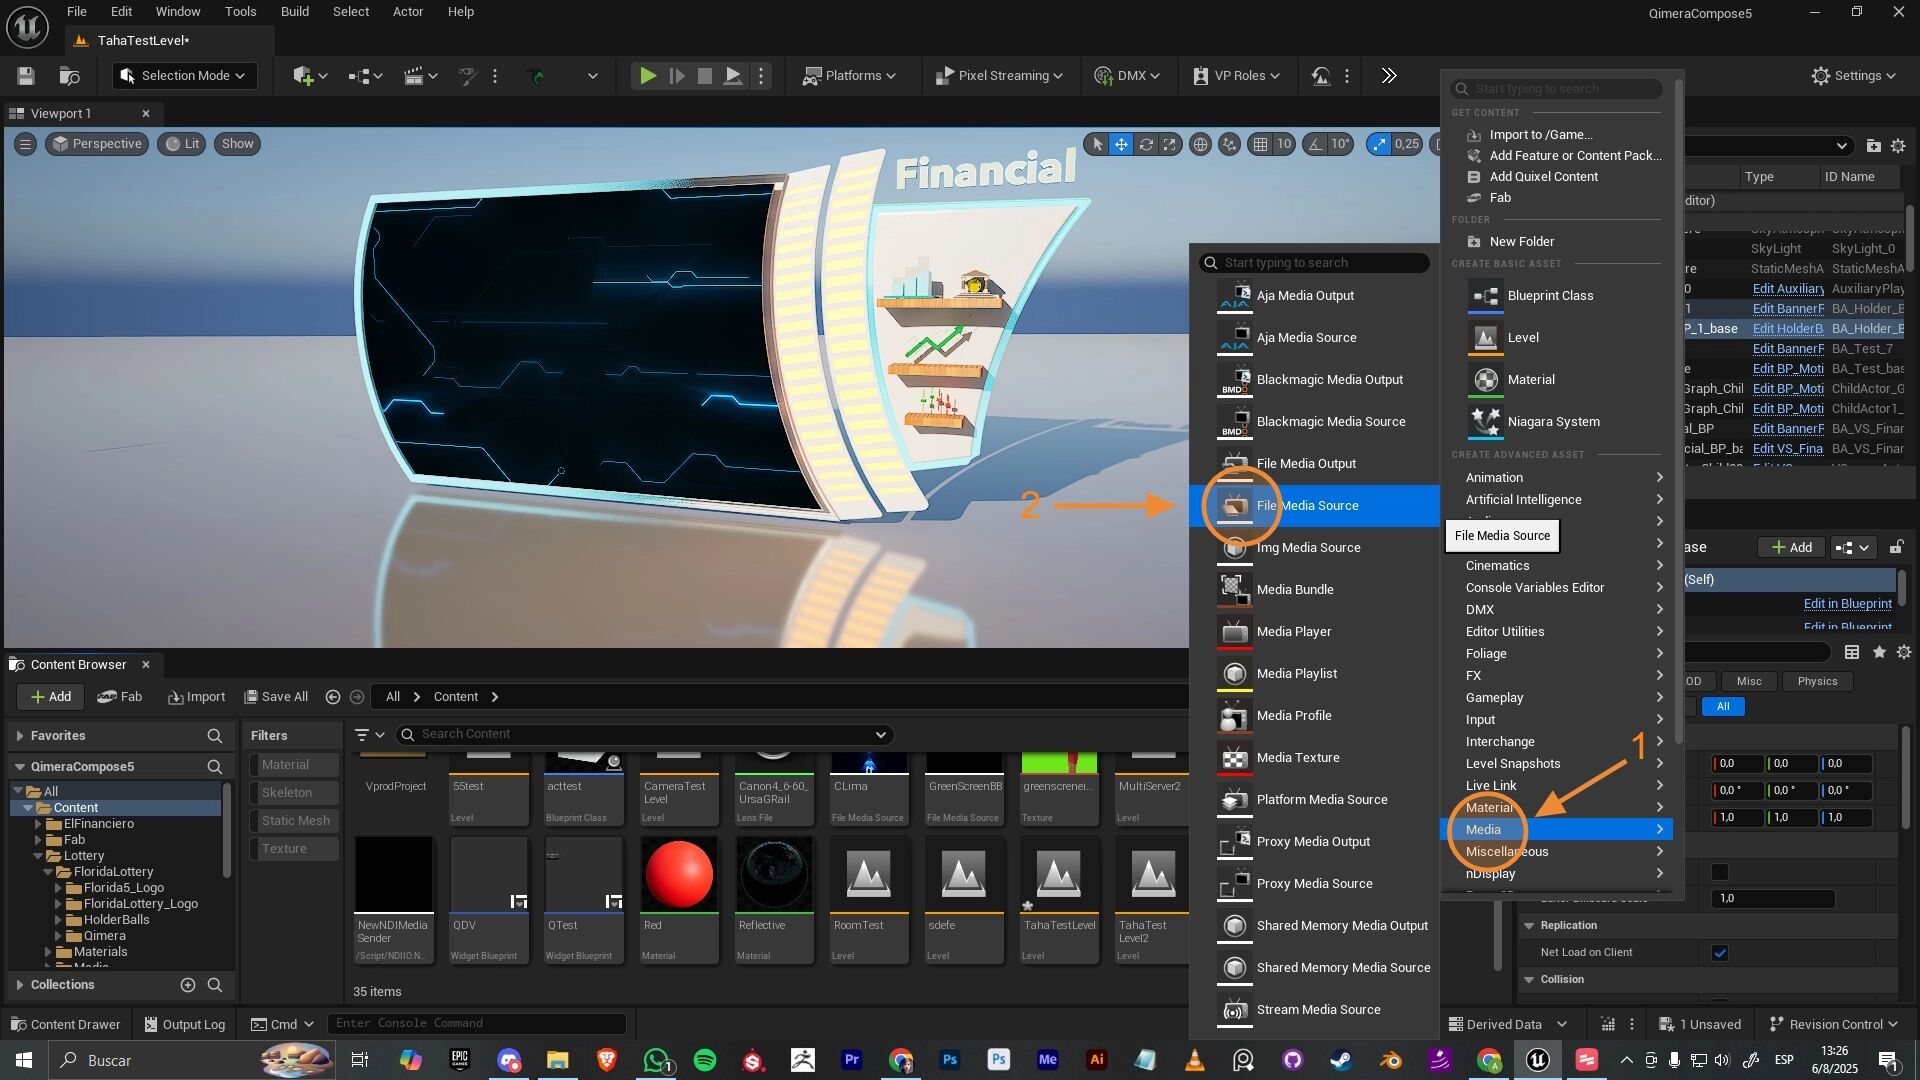The image size is (1920, 1080).
Task: Click the save level icon in the toolbar
Action: pos(26,76)
